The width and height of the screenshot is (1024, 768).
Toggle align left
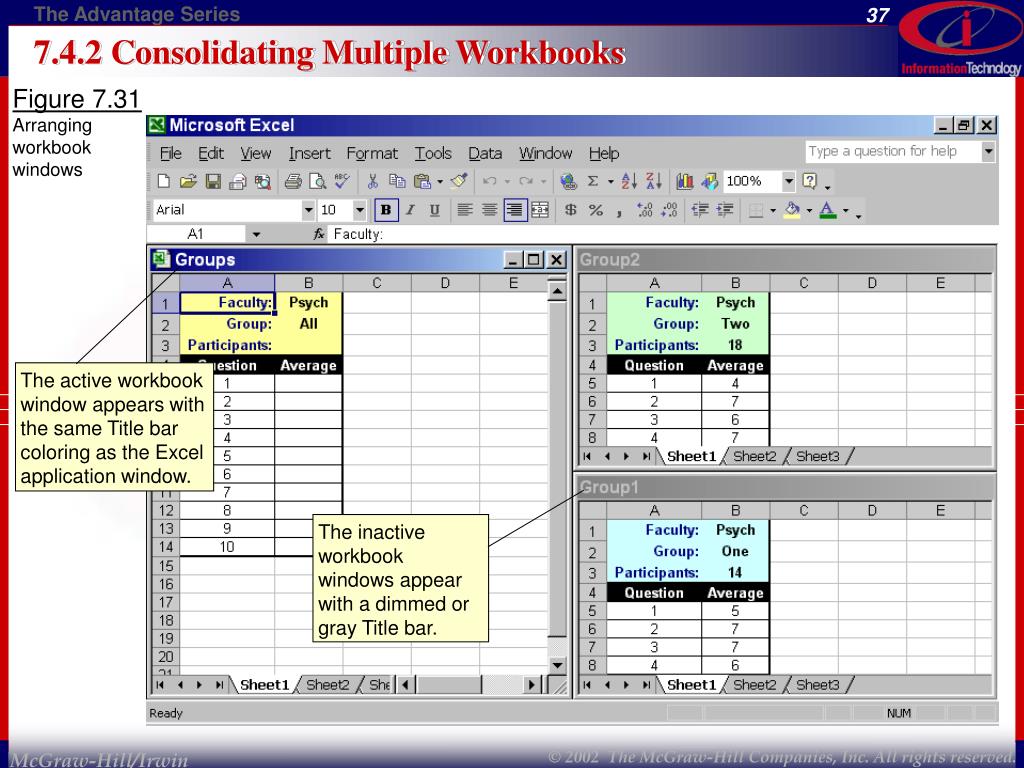[x=464, y=210]
